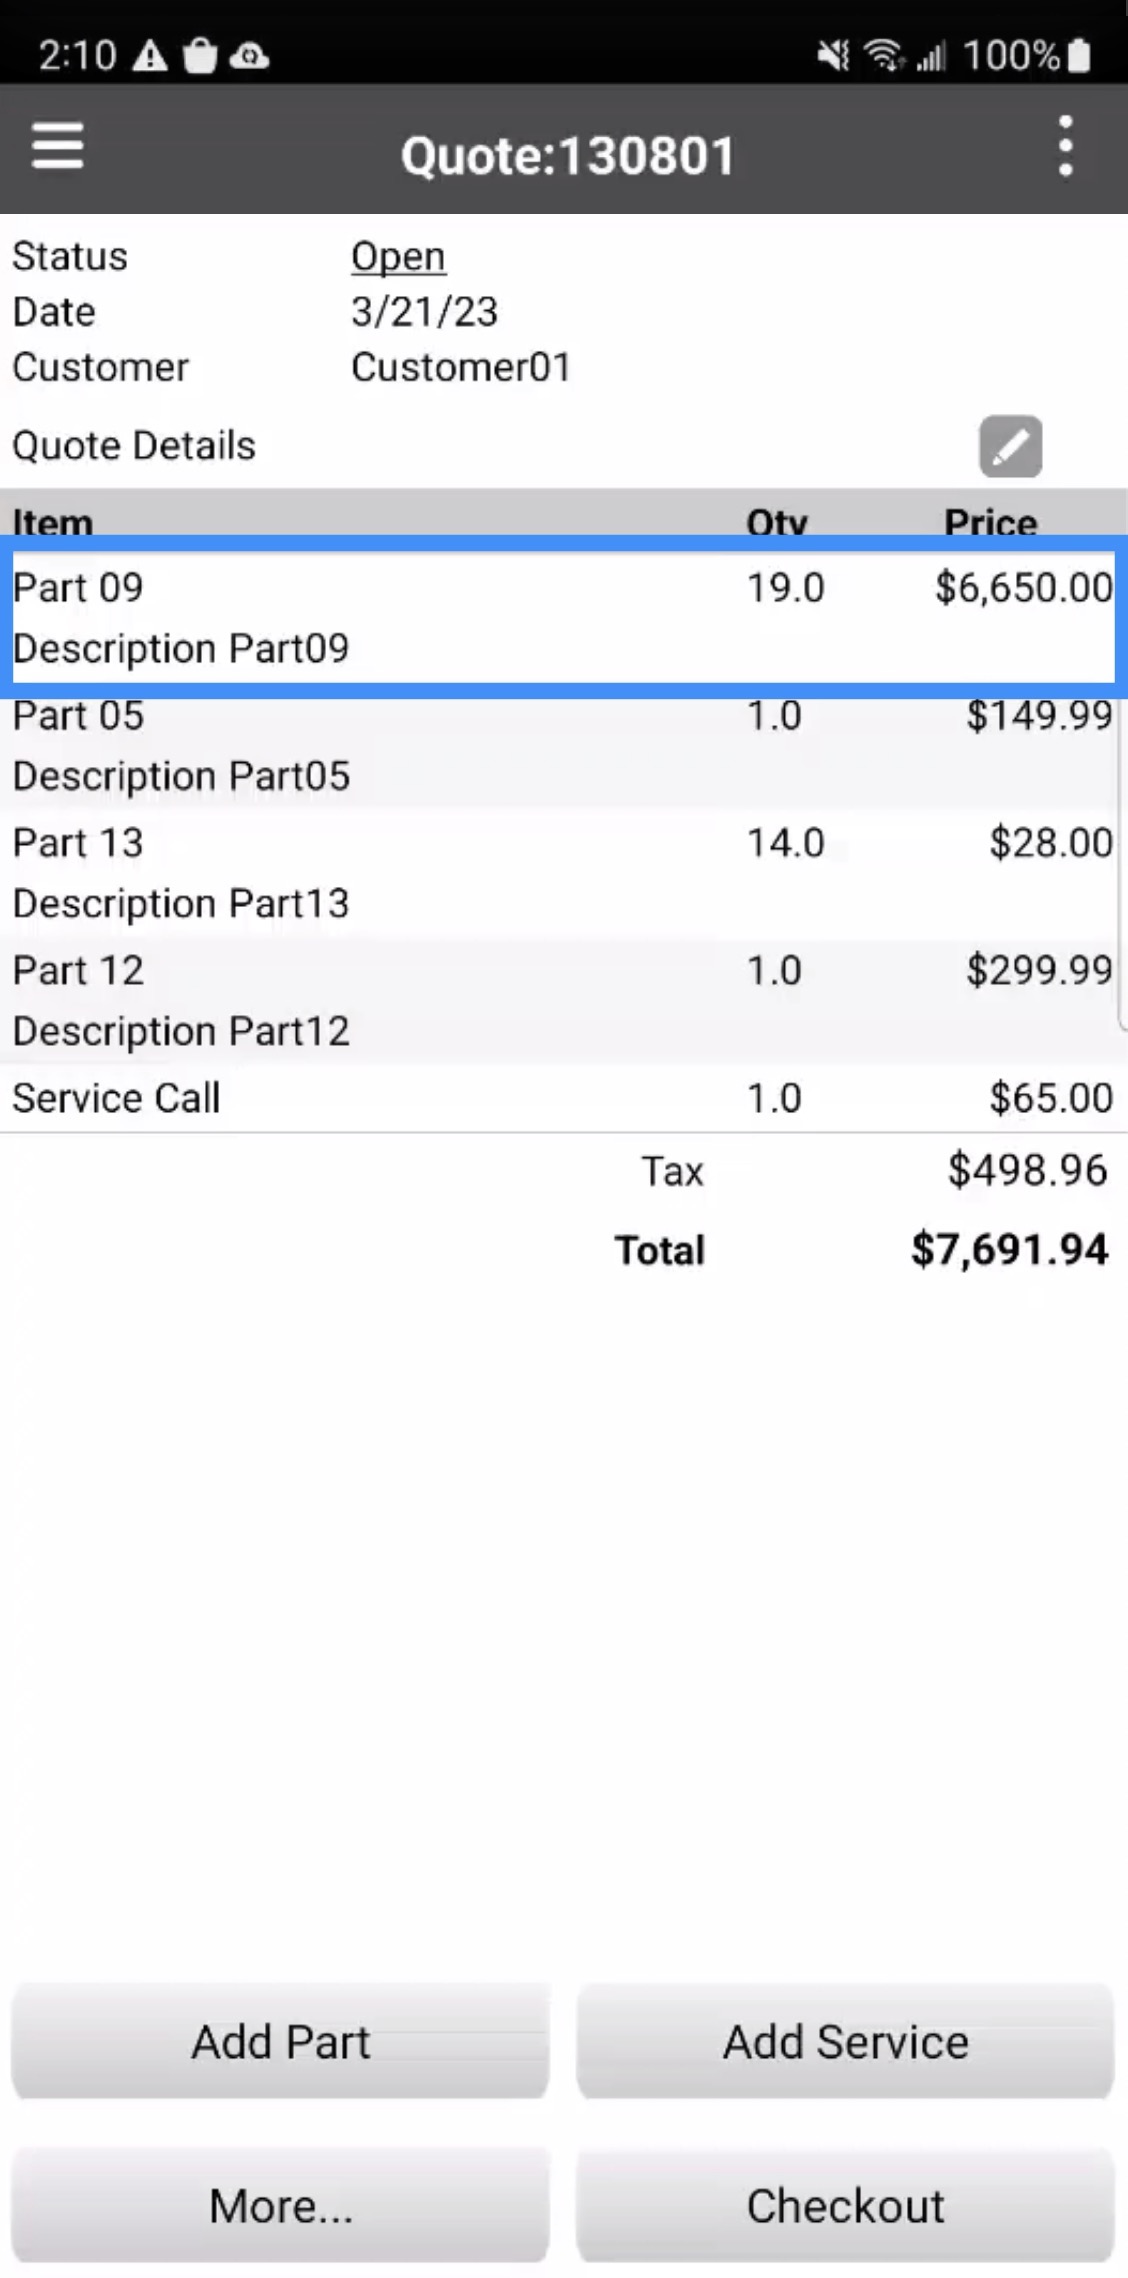Open the More... options button

pyautogui.click(x=280, y=2205)
